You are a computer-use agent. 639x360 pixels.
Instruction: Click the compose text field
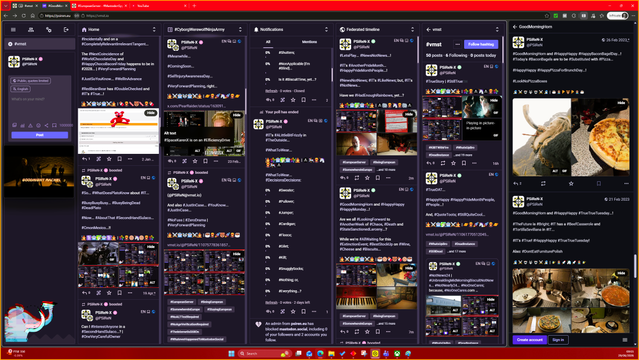pyautogui.click(x=40, y=108)
